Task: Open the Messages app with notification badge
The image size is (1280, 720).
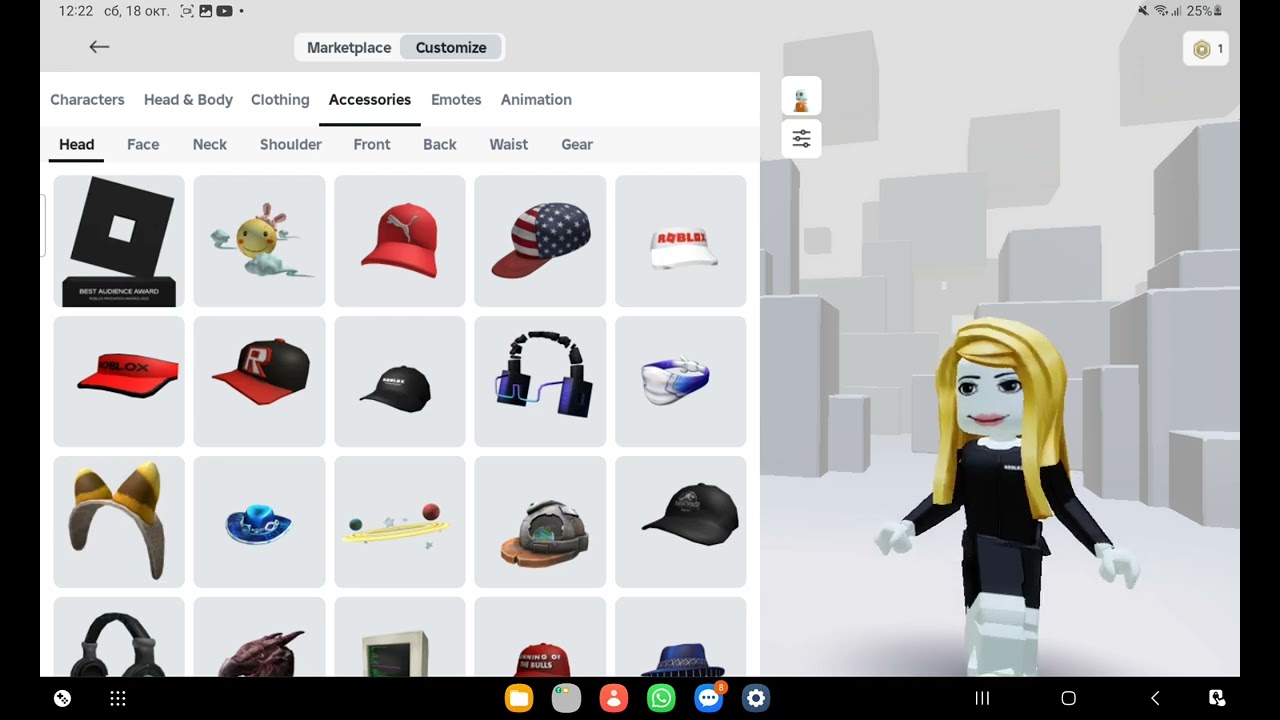Action: [709, 698]
